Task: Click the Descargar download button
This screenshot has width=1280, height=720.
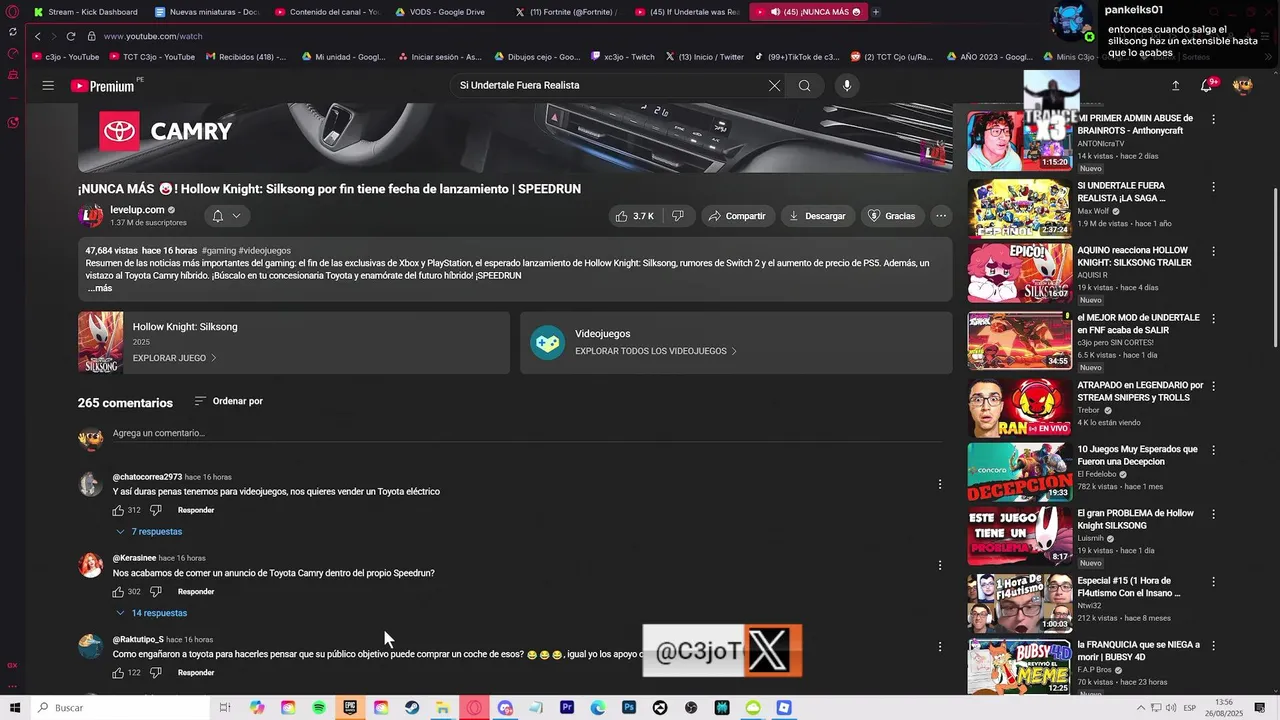Action: pyautogui.click(x=817, y=216)
